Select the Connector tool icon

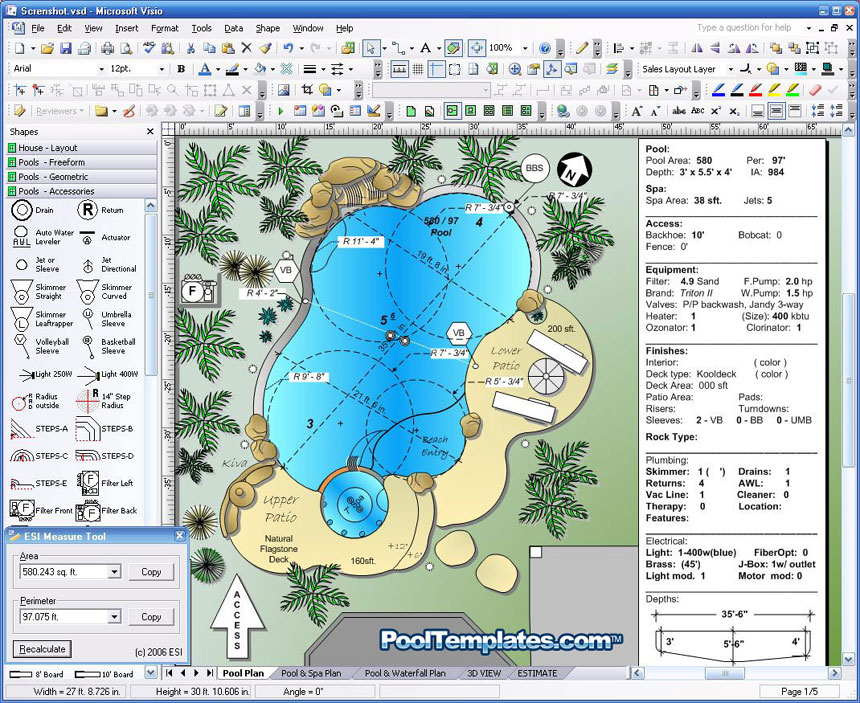tap(398, 49)
